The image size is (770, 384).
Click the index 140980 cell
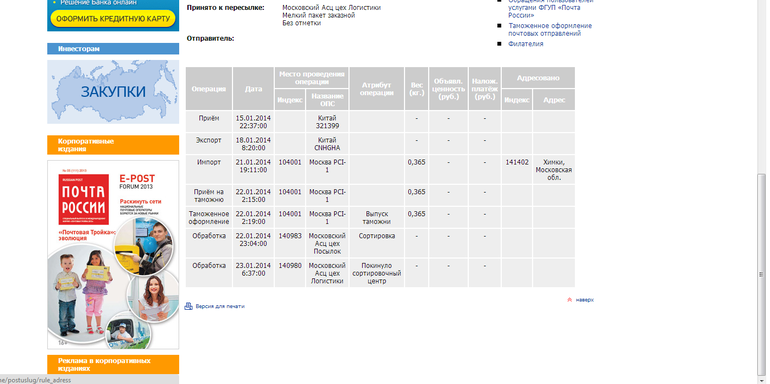(290, 273)
